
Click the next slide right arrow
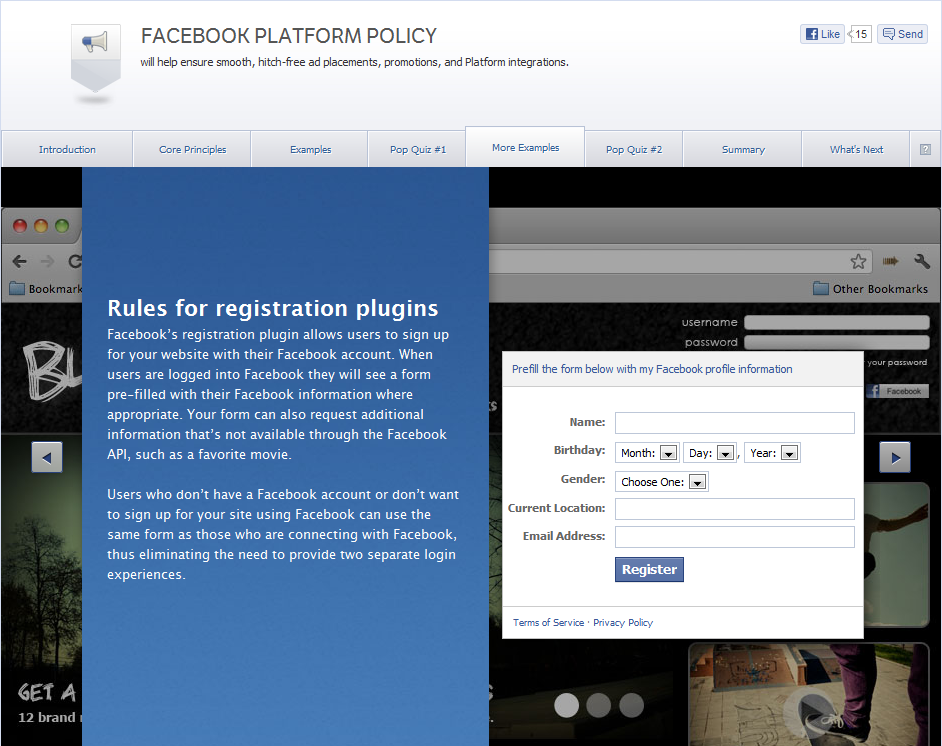point(895,457)
